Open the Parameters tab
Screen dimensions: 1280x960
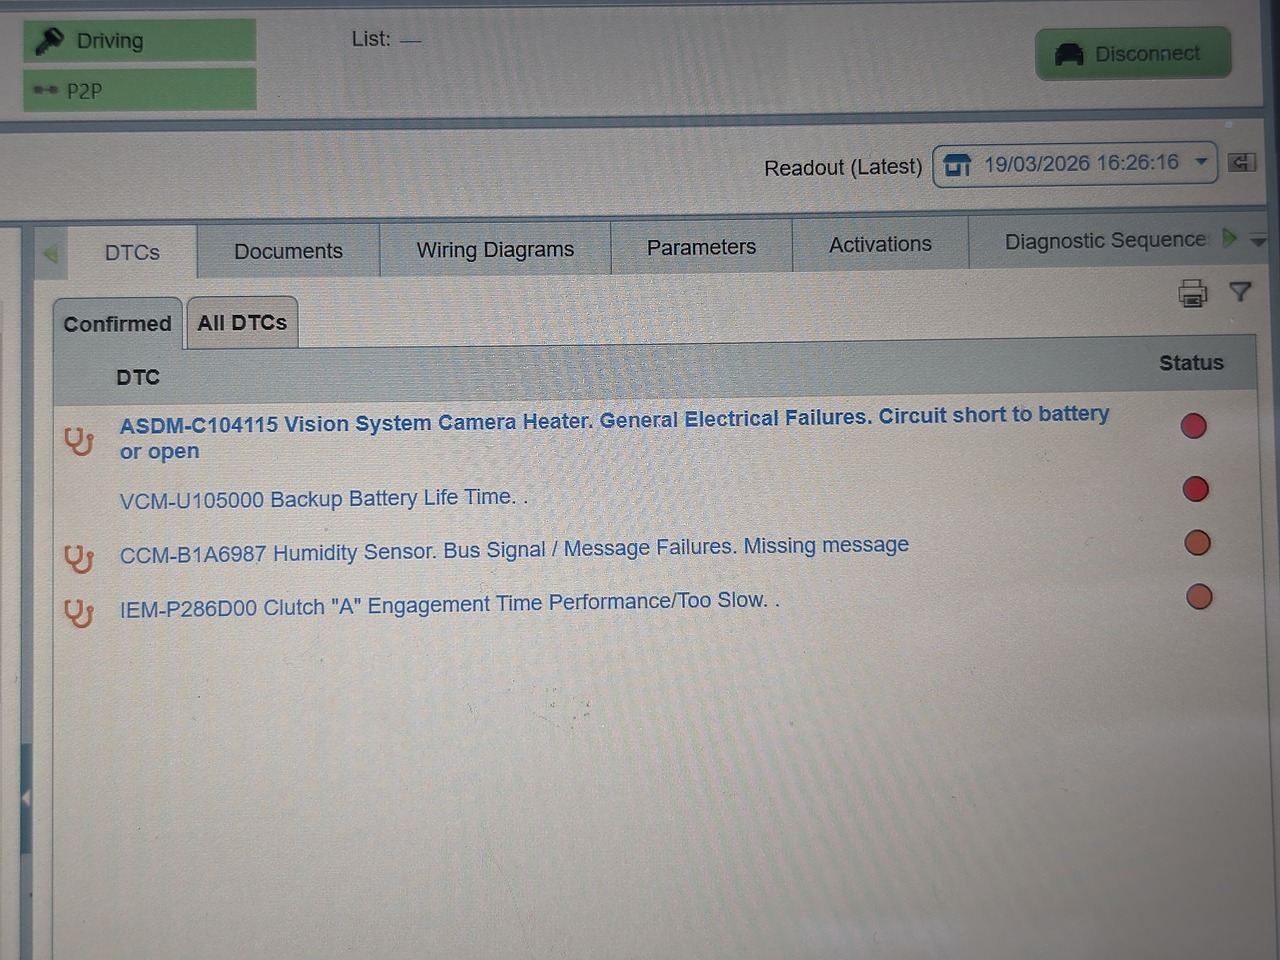click(701, 247)
